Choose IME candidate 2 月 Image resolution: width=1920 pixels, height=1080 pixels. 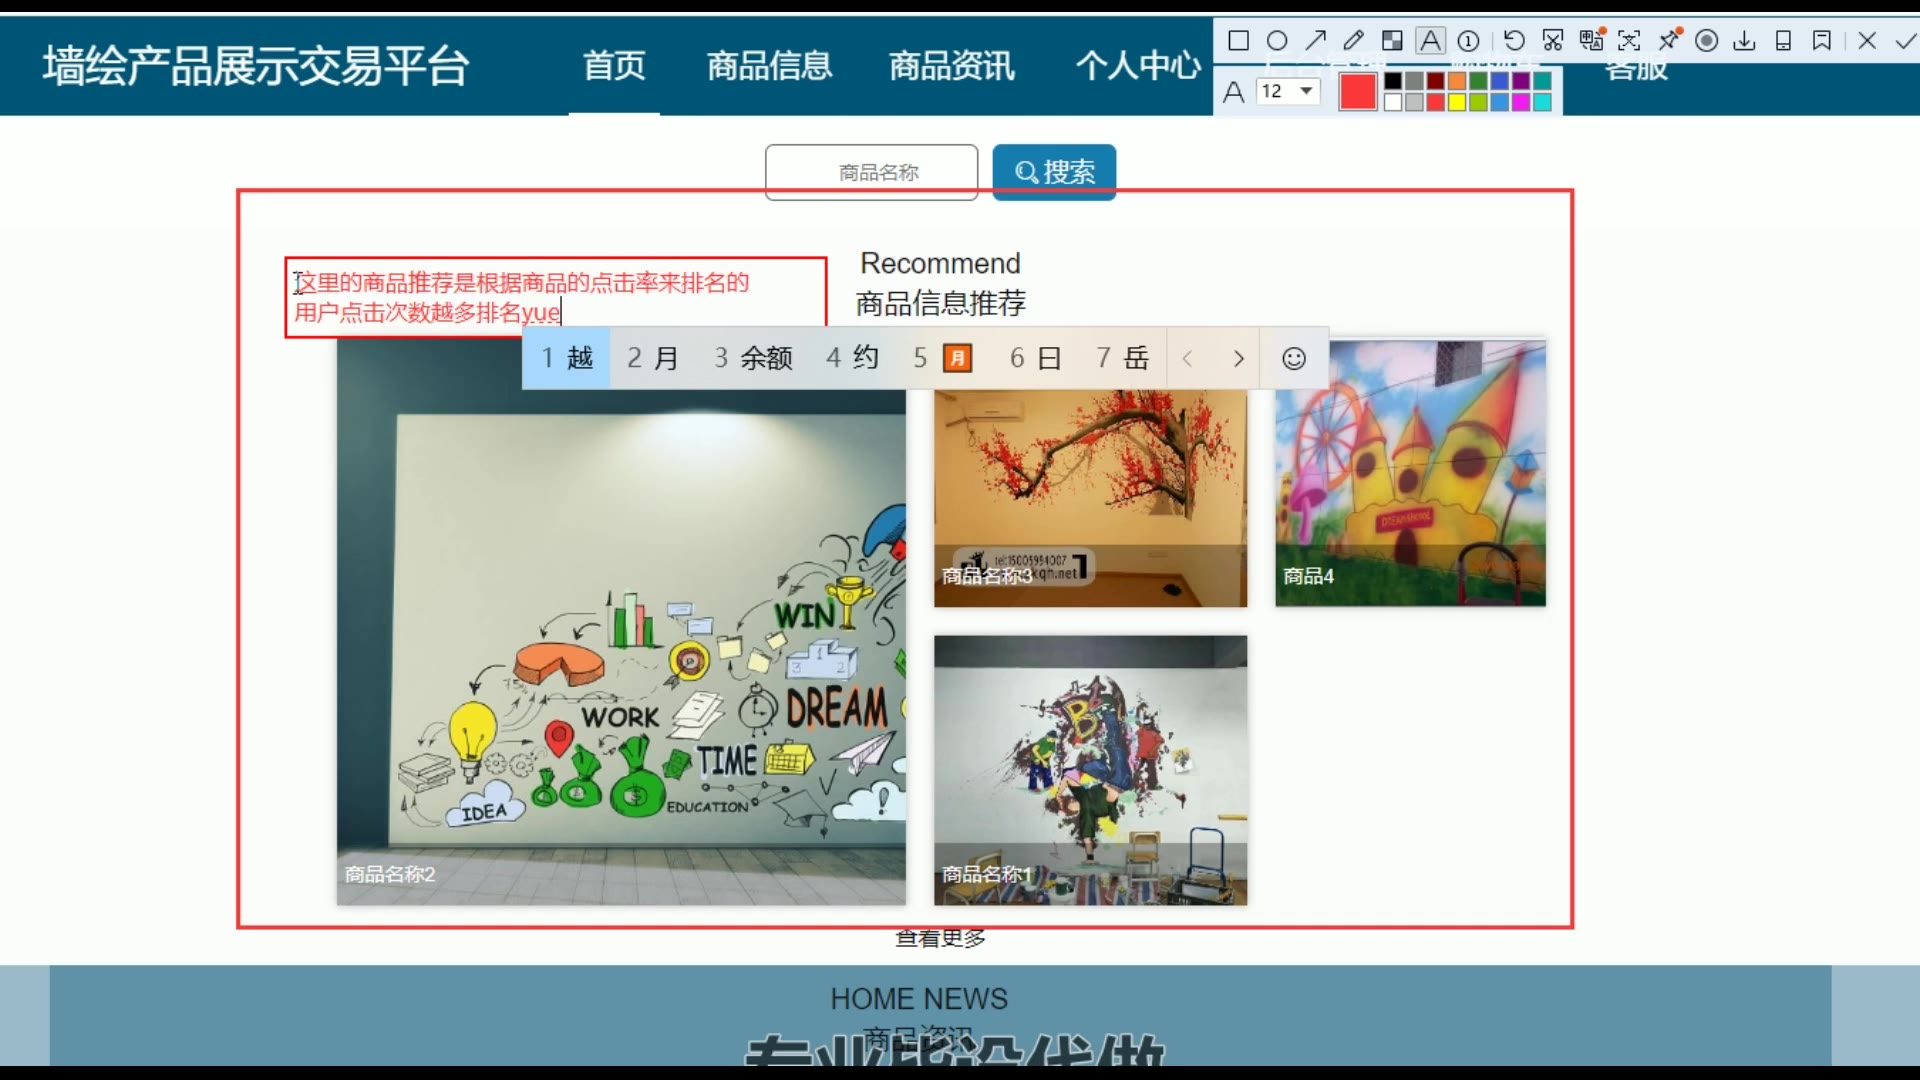click(x=653, y=358)
